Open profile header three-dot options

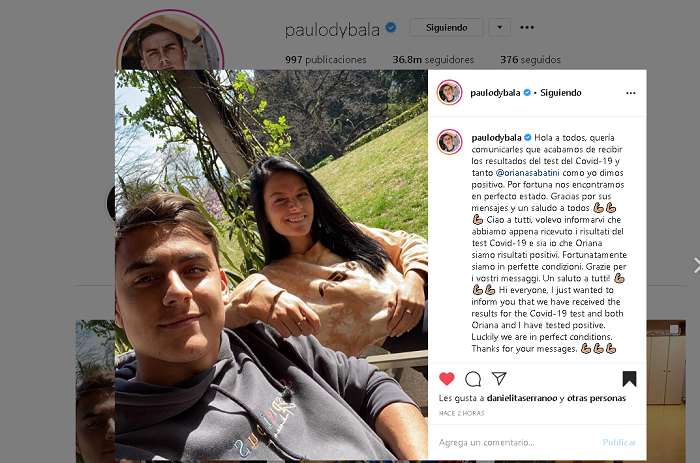tap(527, 27)
